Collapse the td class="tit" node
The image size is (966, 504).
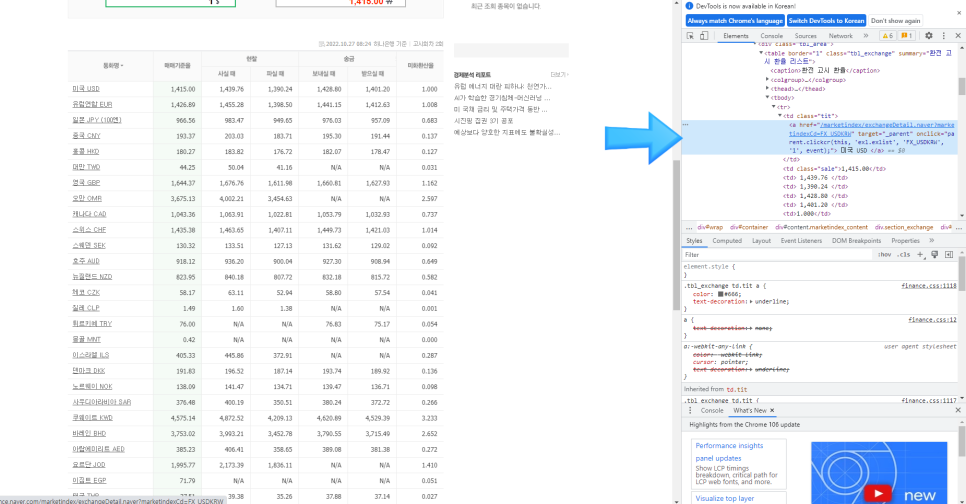pyautogui.click(x=780, y=116)
